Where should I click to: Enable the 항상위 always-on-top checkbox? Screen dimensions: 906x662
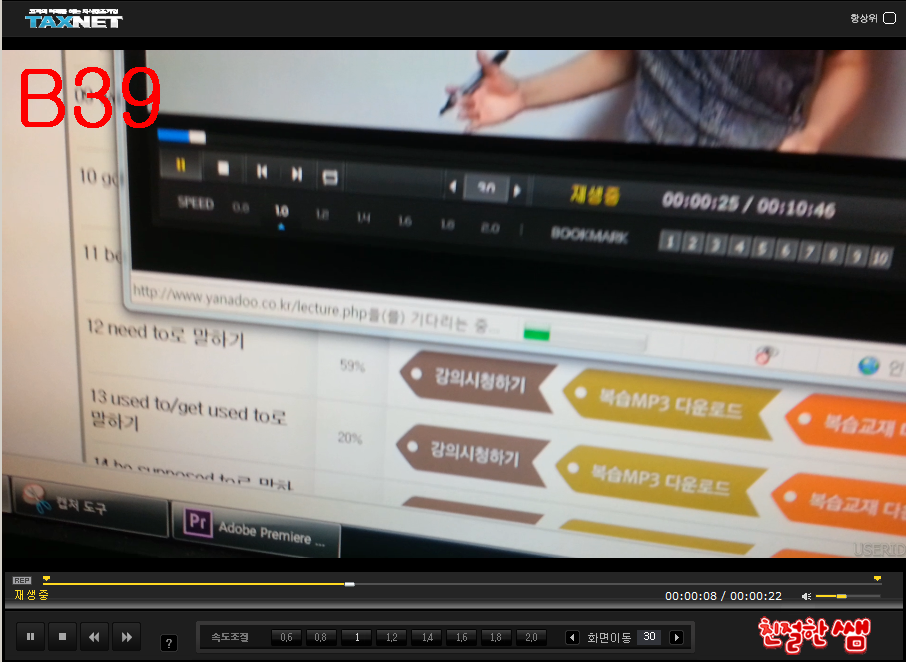[890, 18]
